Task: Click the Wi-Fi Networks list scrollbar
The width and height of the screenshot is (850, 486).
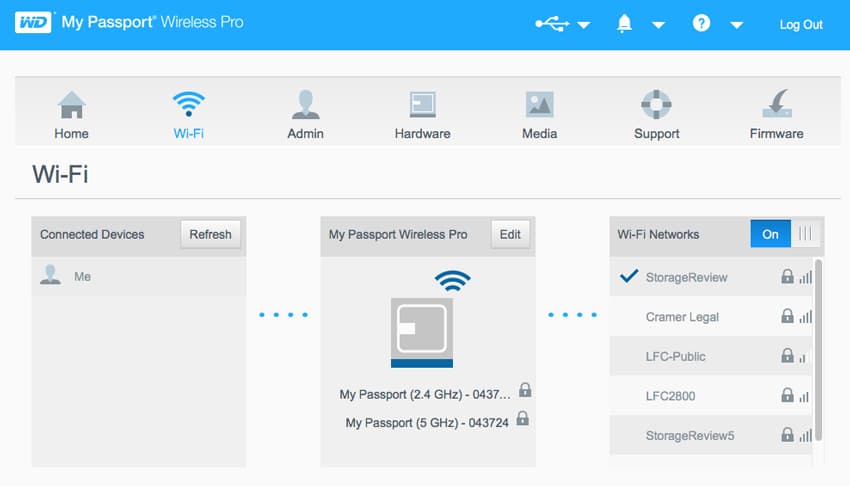Action: pyautogui.click(x=818, y=350)
